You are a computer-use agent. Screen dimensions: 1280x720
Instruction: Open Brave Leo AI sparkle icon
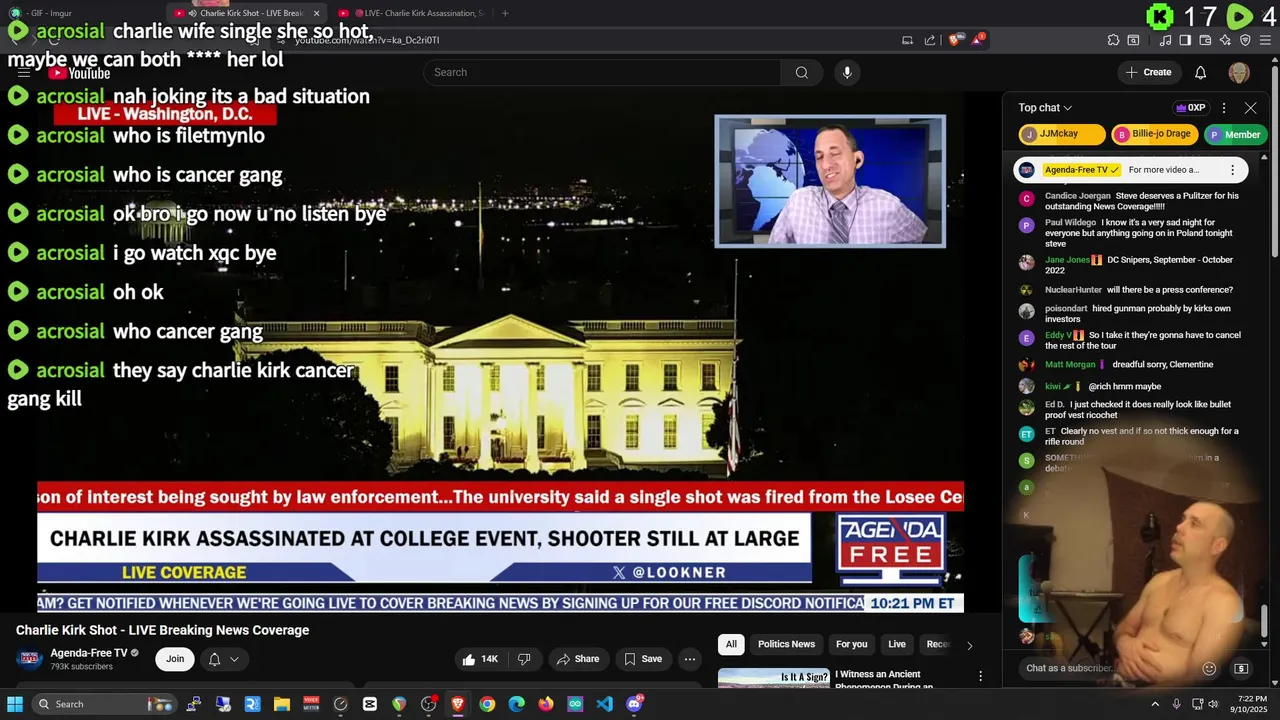point(1225,40)
